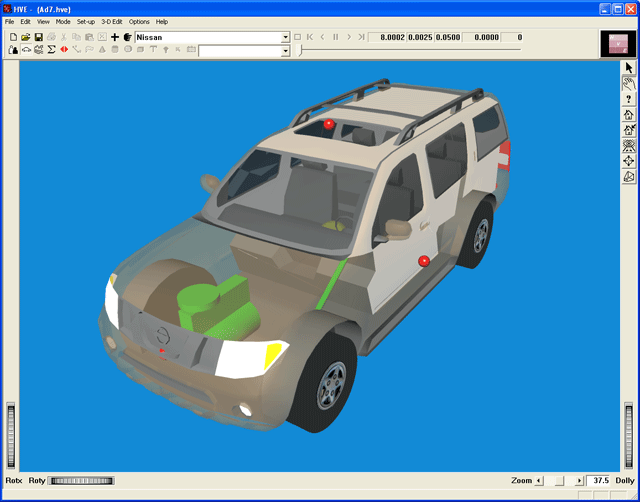The image size is (640, 502).
Task: Click the Pause playback button
Action: coord(336,37)
